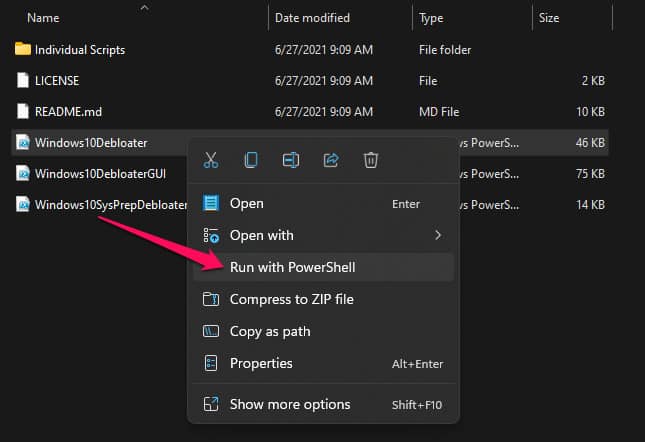
Task: Sort by the Type column header
Action: pyautogui.click(x=431, y=18)
